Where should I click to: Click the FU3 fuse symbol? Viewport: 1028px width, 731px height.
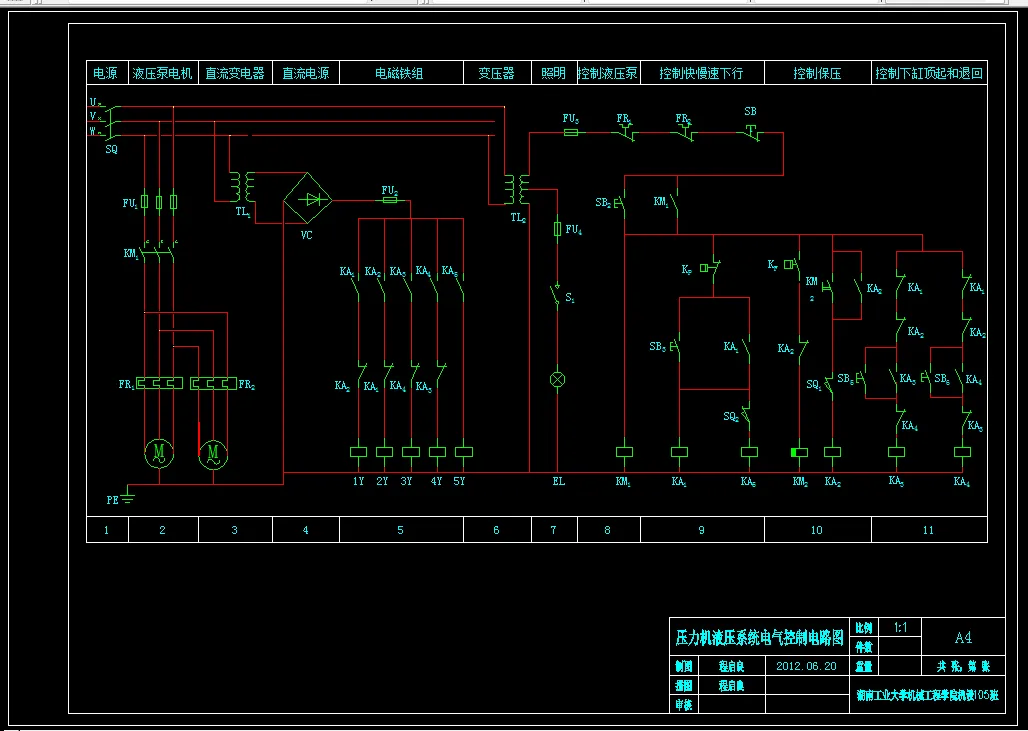pyautogui.click(x=571, y=132)
